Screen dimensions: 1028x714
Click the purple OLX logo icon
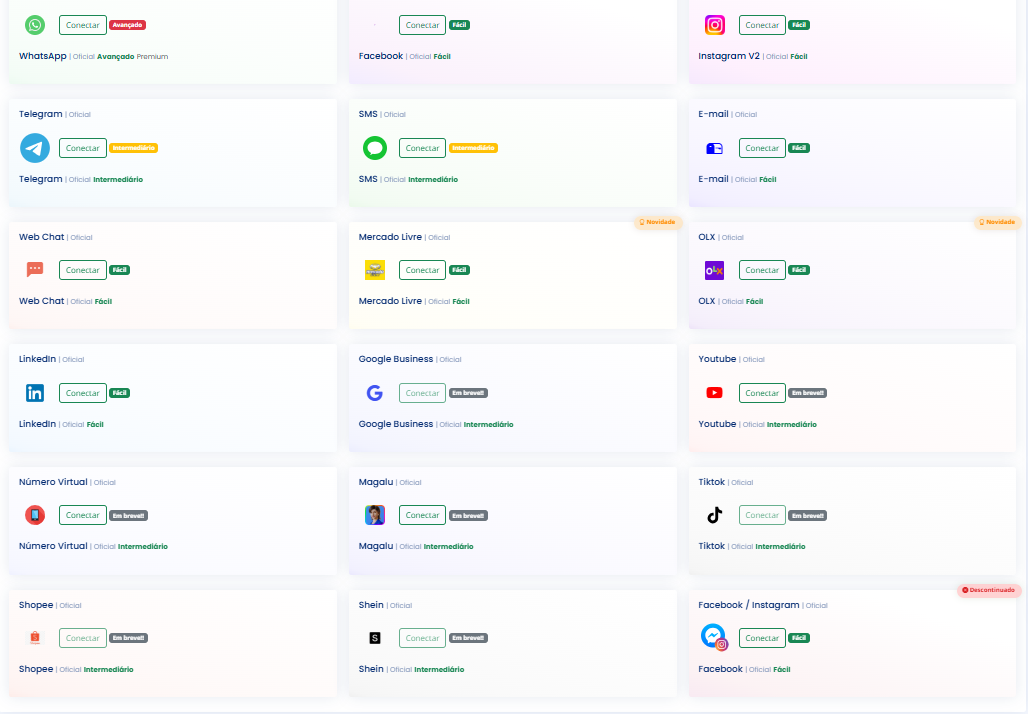tap(715, 270)
